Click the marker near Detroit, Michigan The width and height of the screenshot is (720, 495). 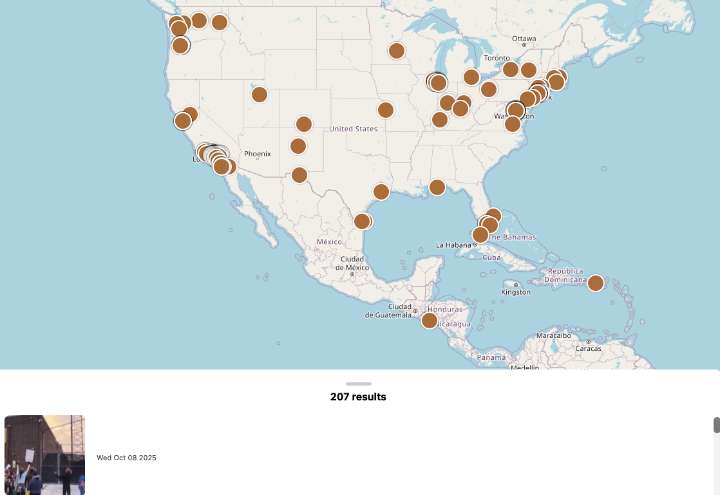(x=471, y=77)
